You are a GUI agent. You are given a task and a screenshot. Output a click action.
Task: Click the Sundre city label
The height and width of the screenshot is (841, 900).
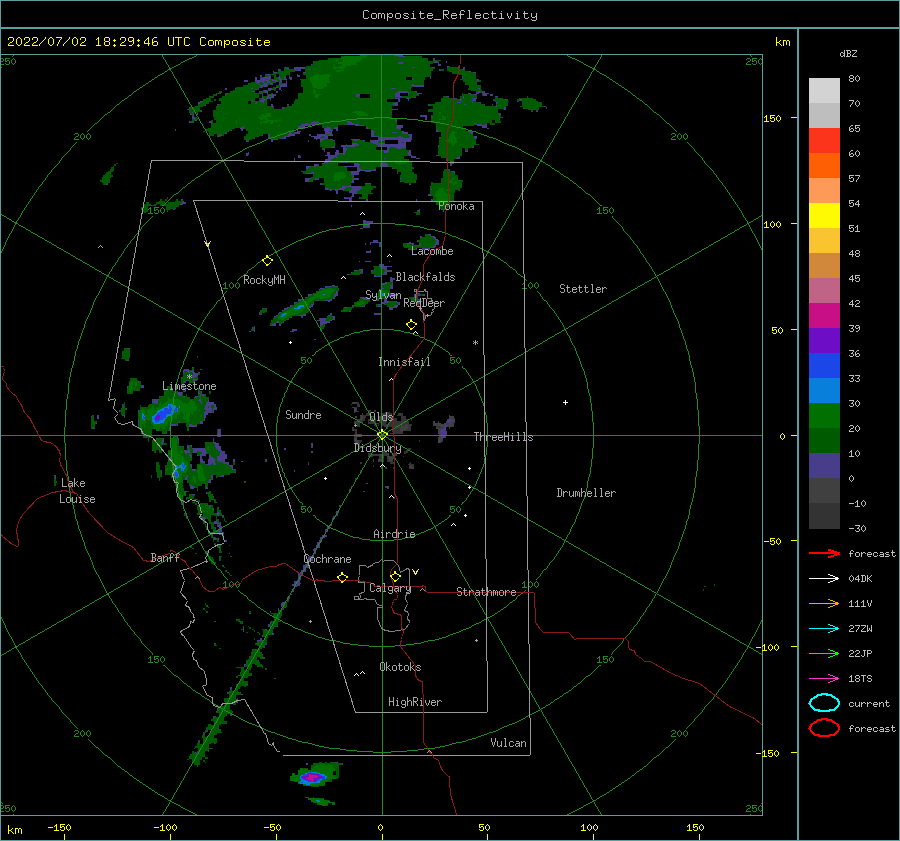tap(303, 414)
